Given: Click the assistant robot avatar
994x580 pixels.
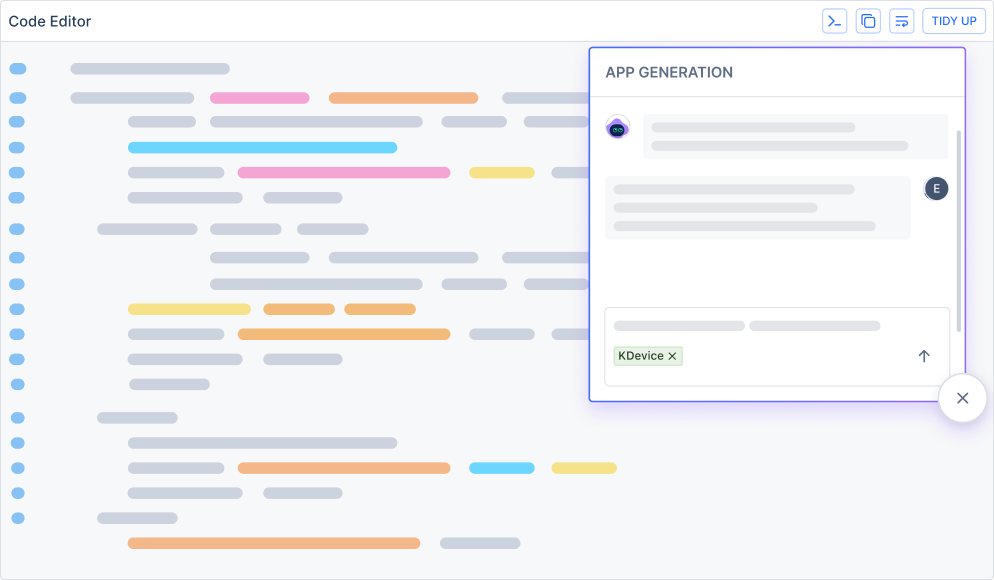Looking at the screenshot, I should (x=617, y=127).
